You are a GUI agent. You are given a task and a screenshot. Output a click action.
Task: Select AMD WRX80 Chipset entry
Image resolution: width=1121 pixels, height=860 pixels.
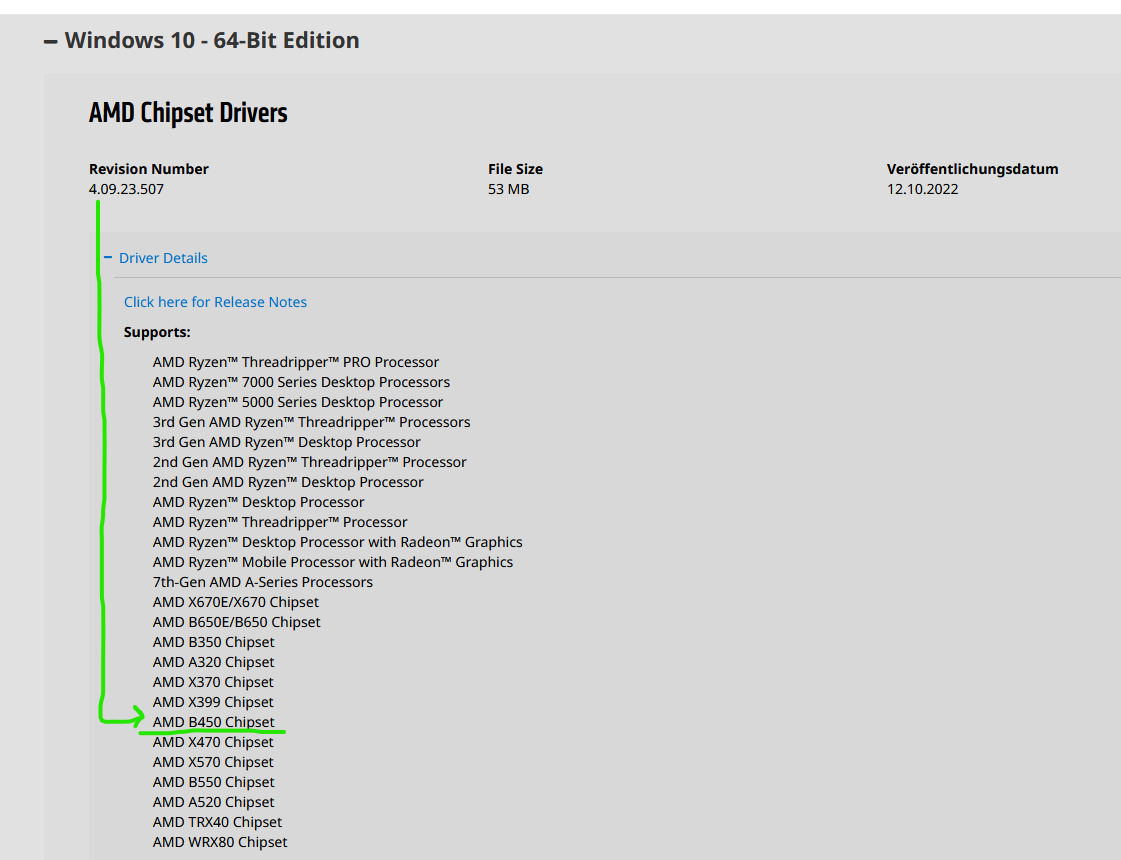point(220,843)
